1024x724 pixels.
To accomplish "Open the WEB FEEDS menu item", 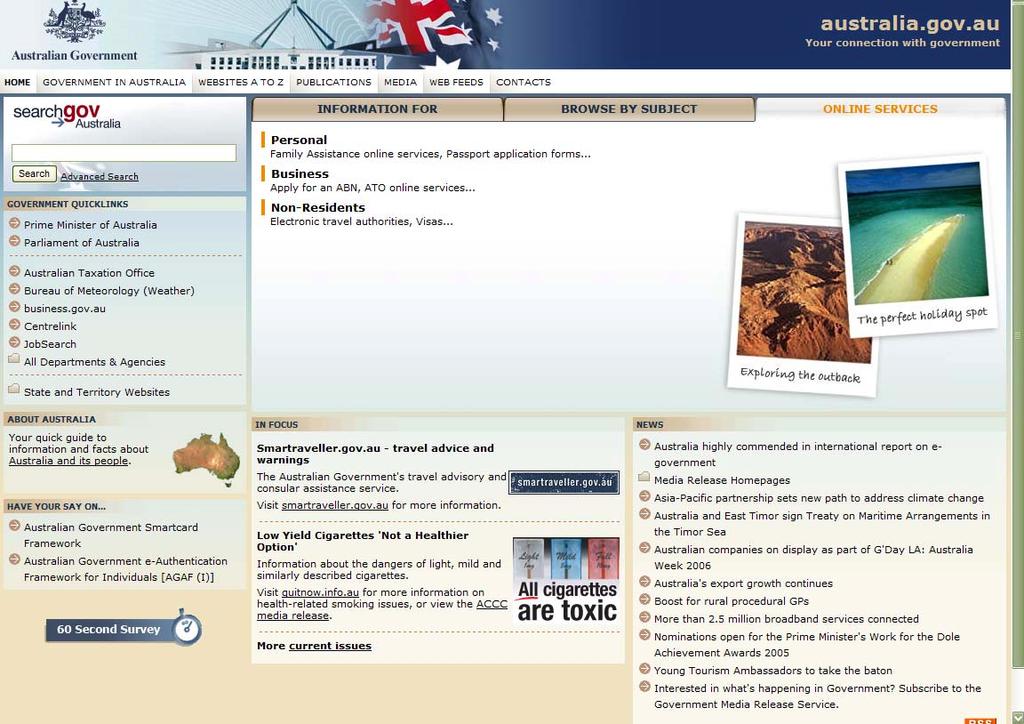I will coord(456,82).
